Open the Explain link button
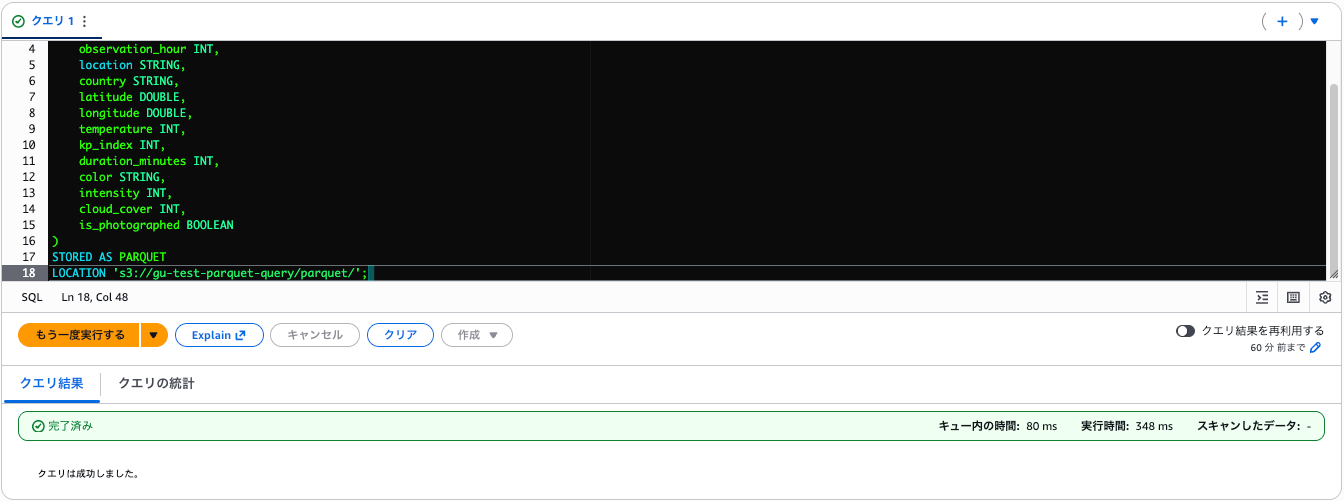The width and height of the screenshot is (1344, 501). click(x=219, y=335)
